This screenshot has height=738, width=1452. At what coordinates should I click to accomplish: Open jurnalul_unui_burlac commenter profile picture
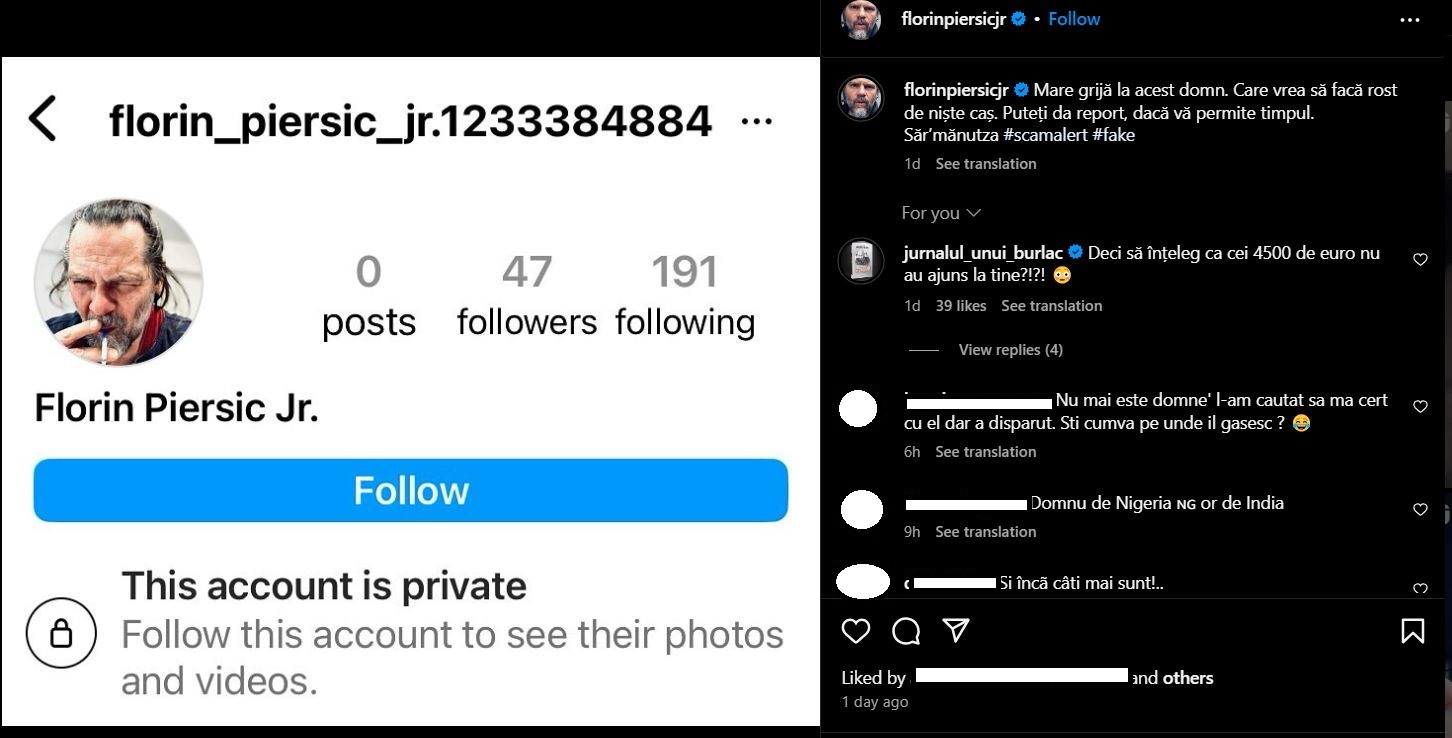[860, 261]
